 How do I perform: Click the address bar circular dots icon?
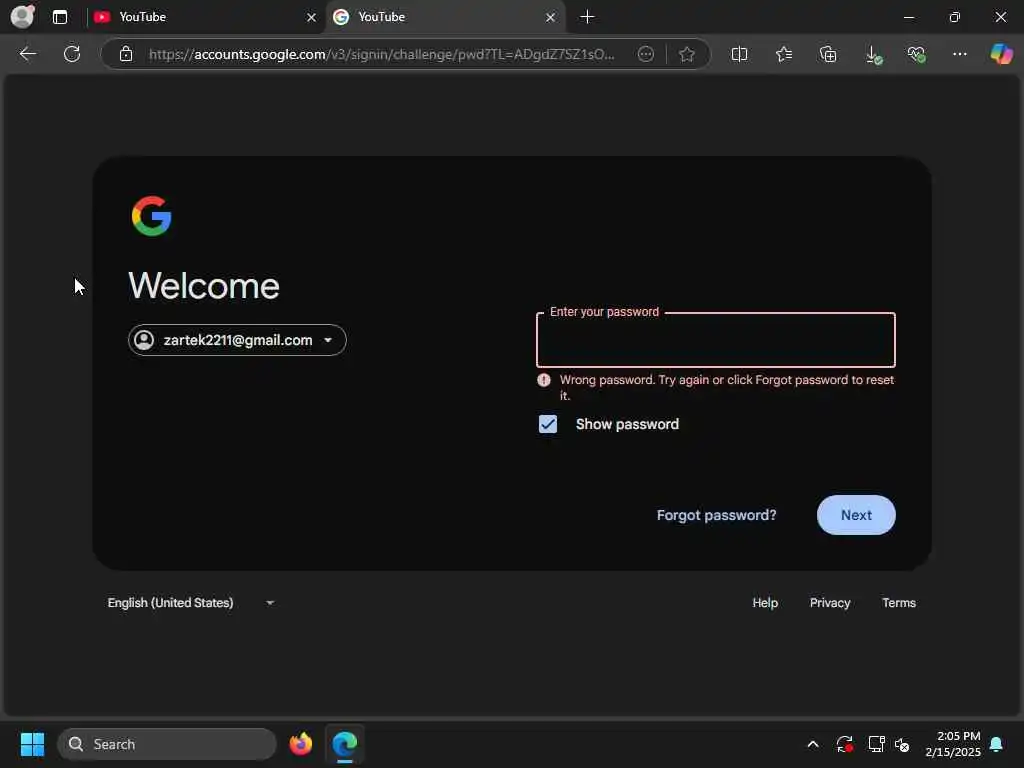(x=645, y=54)
